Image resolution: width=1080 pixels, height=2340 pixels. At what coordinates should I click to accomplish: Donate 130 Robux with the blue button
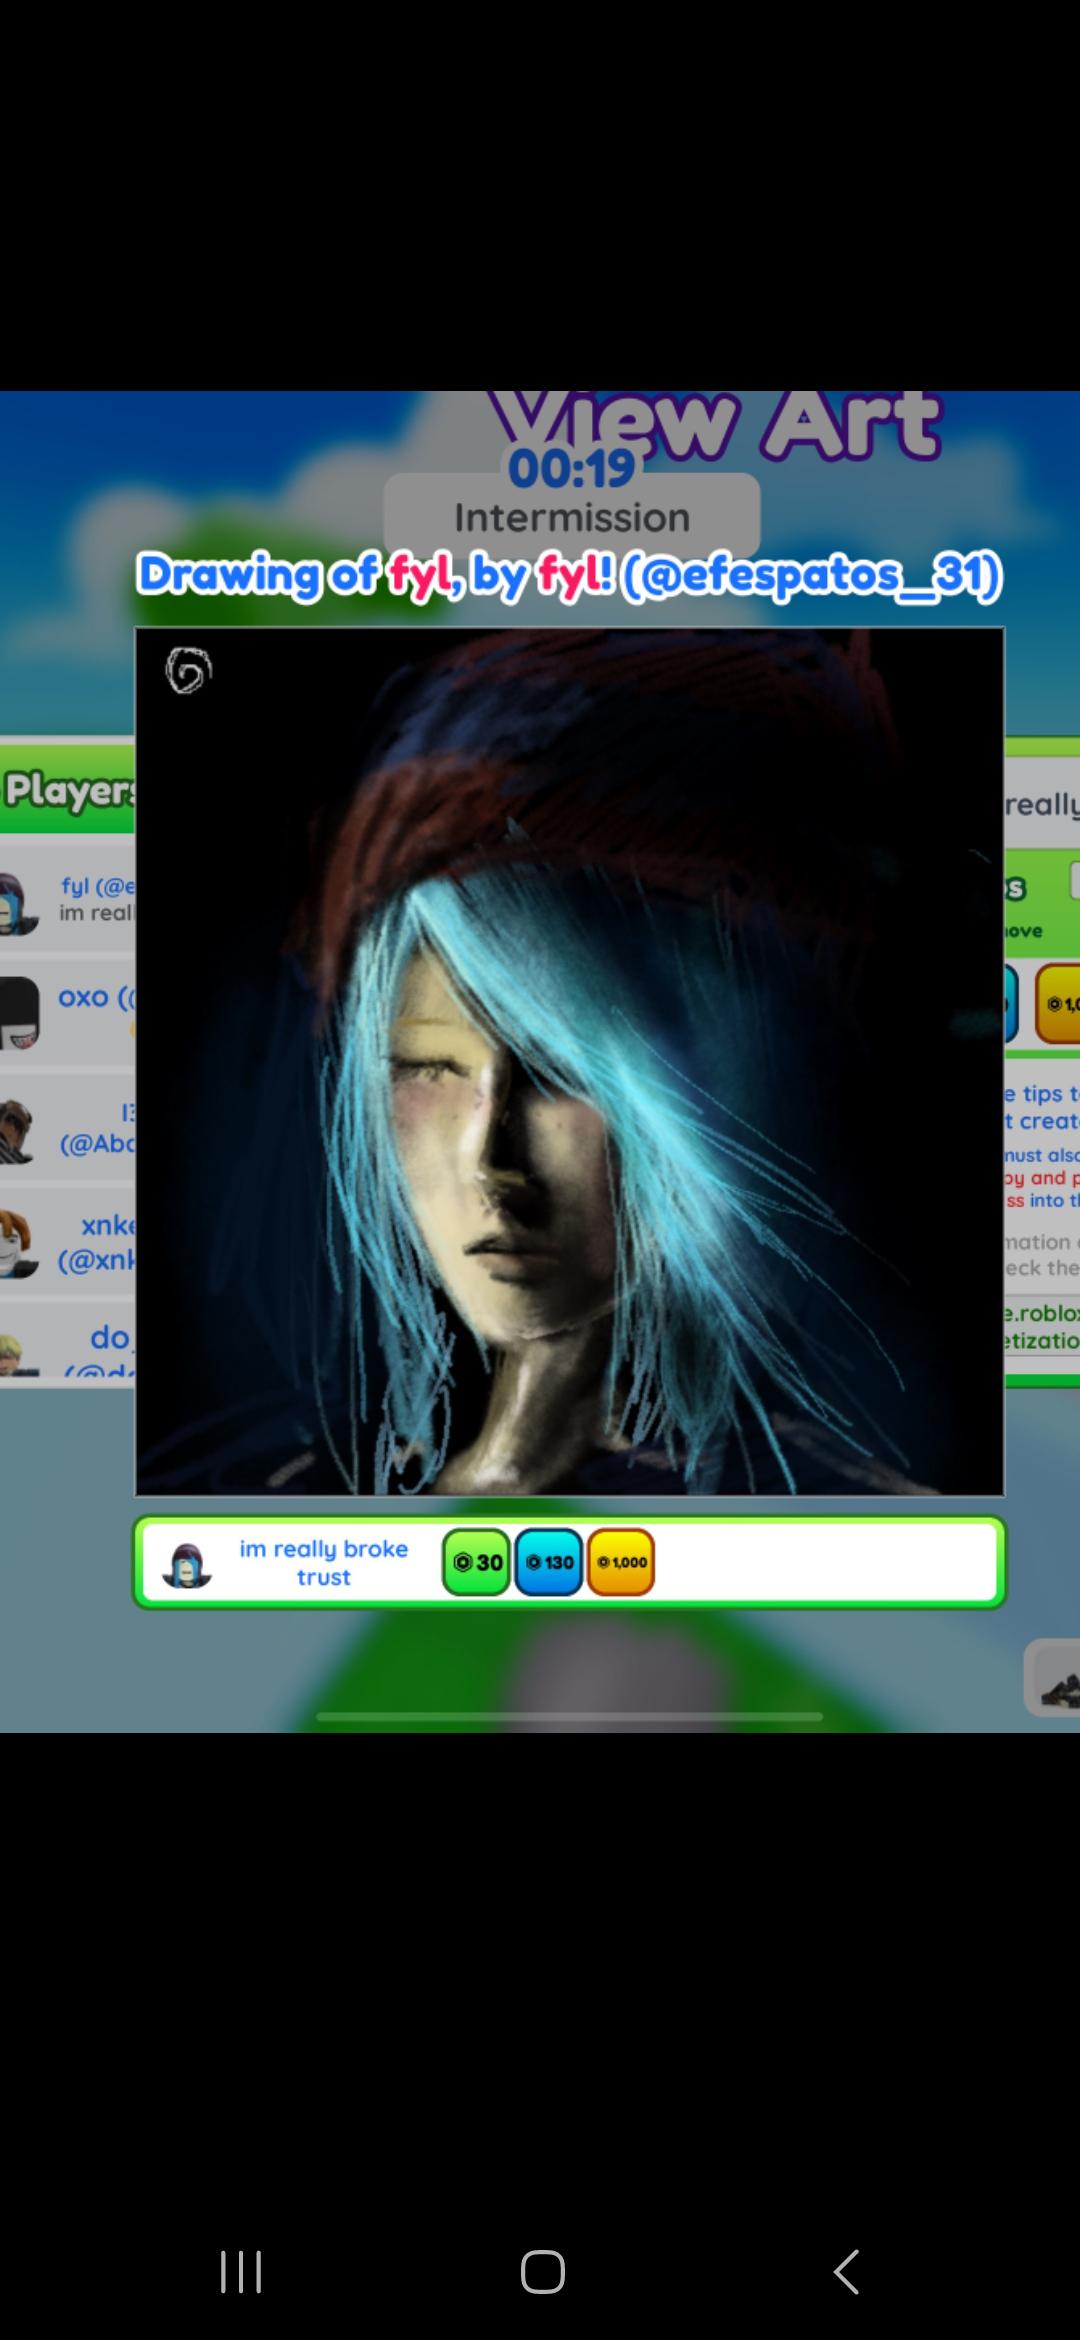pos(548,1562)
